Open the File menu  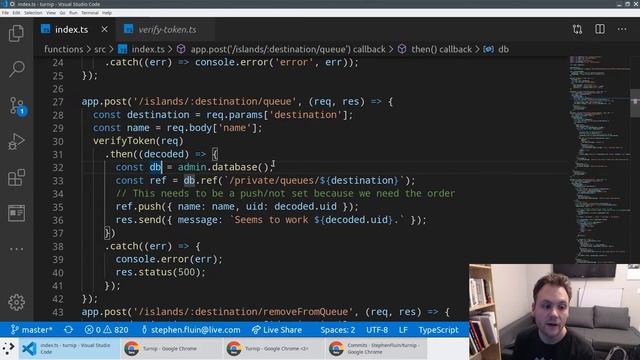click(x=5, y=13)
